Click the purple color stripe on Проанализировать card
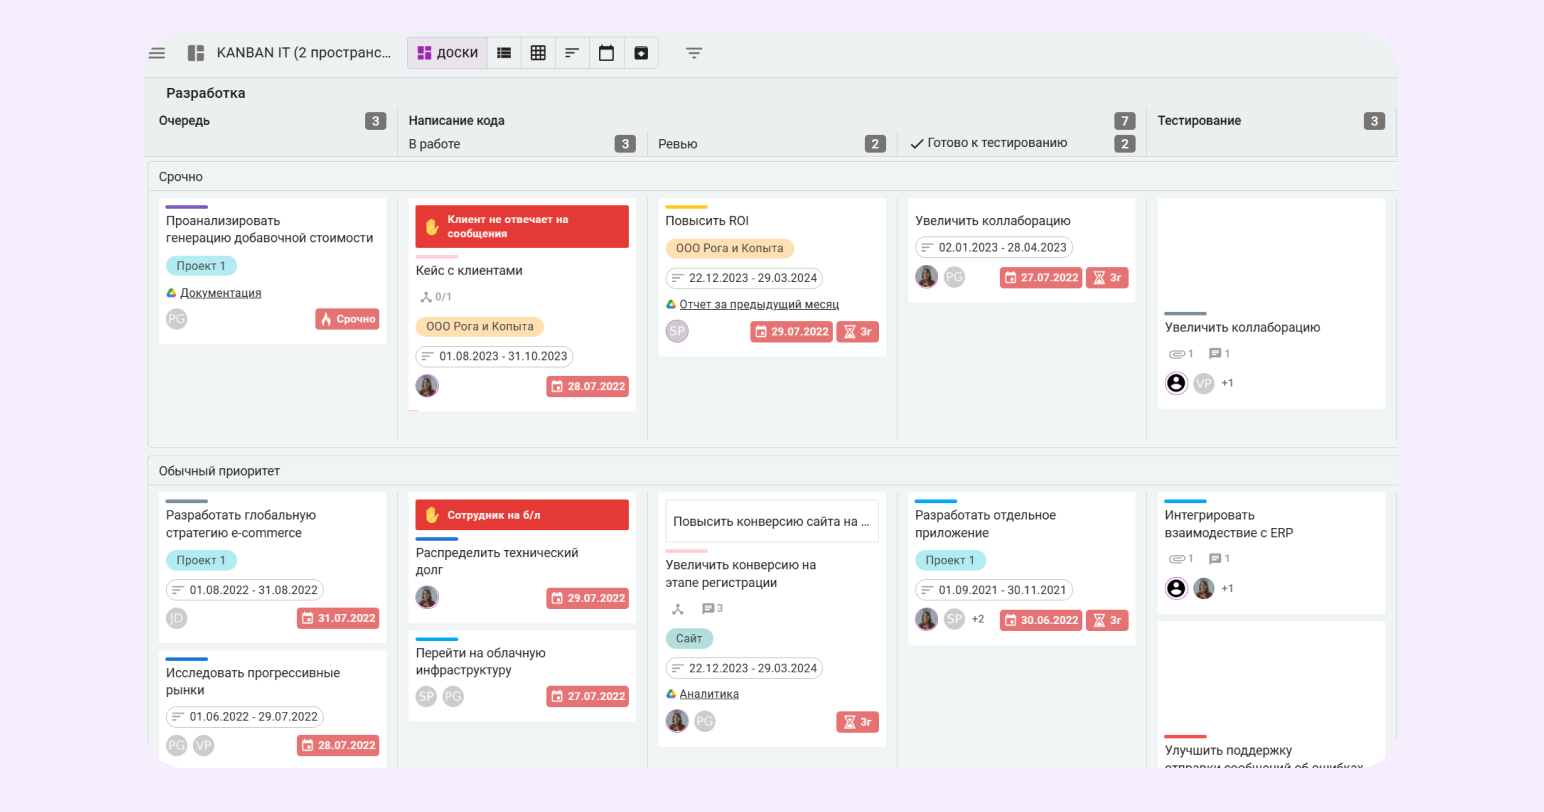 coord(186,207)
